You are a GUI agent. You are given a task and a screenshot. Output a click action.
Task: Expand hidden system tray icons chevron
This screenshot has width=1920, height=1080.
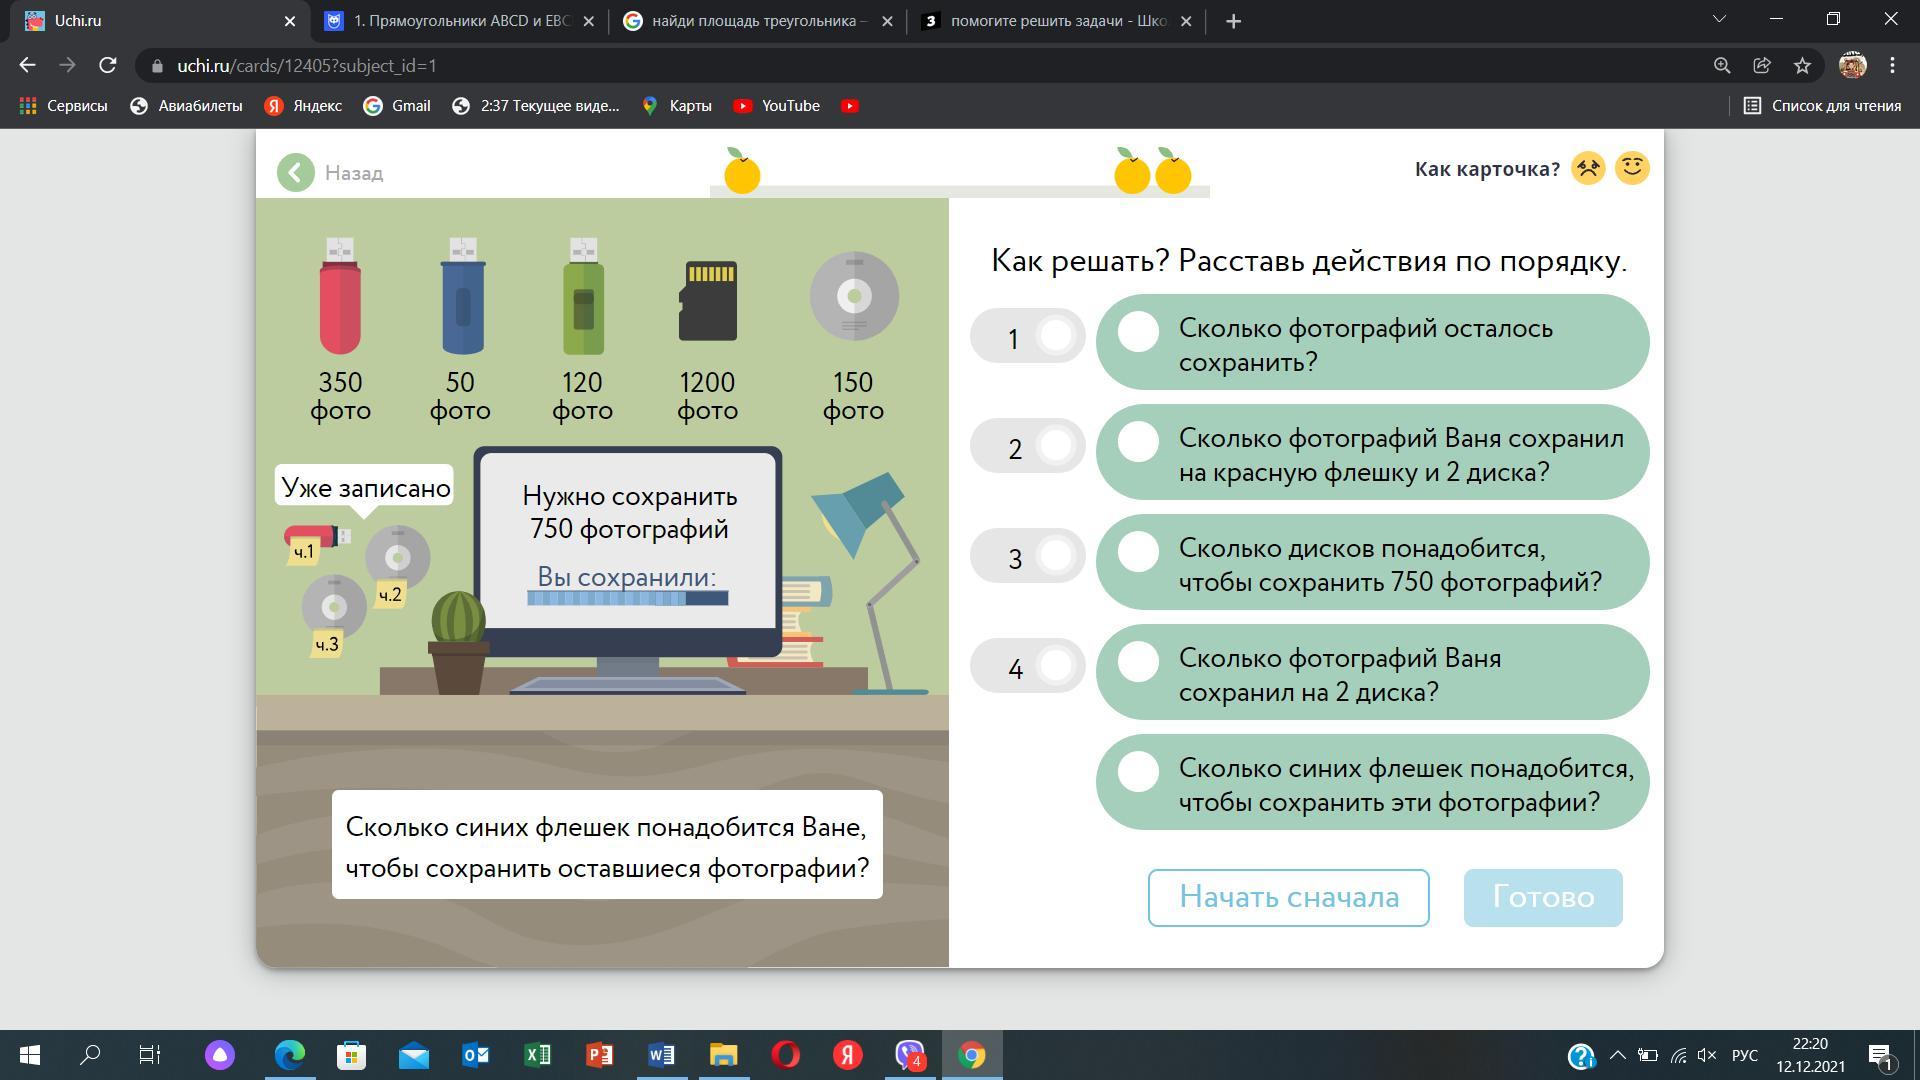click(1617, 1055)
